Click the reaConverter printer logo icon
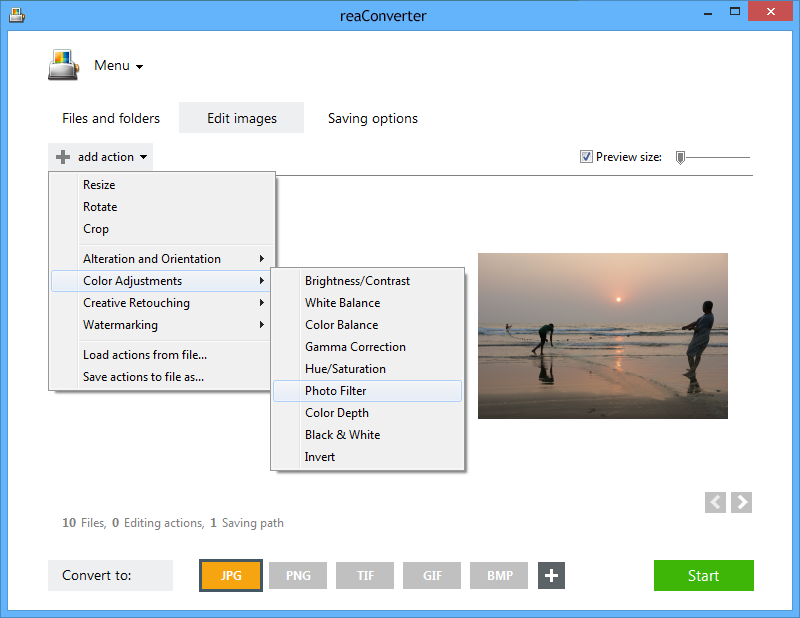Screen dimensions: 800x618 (63, 65)
